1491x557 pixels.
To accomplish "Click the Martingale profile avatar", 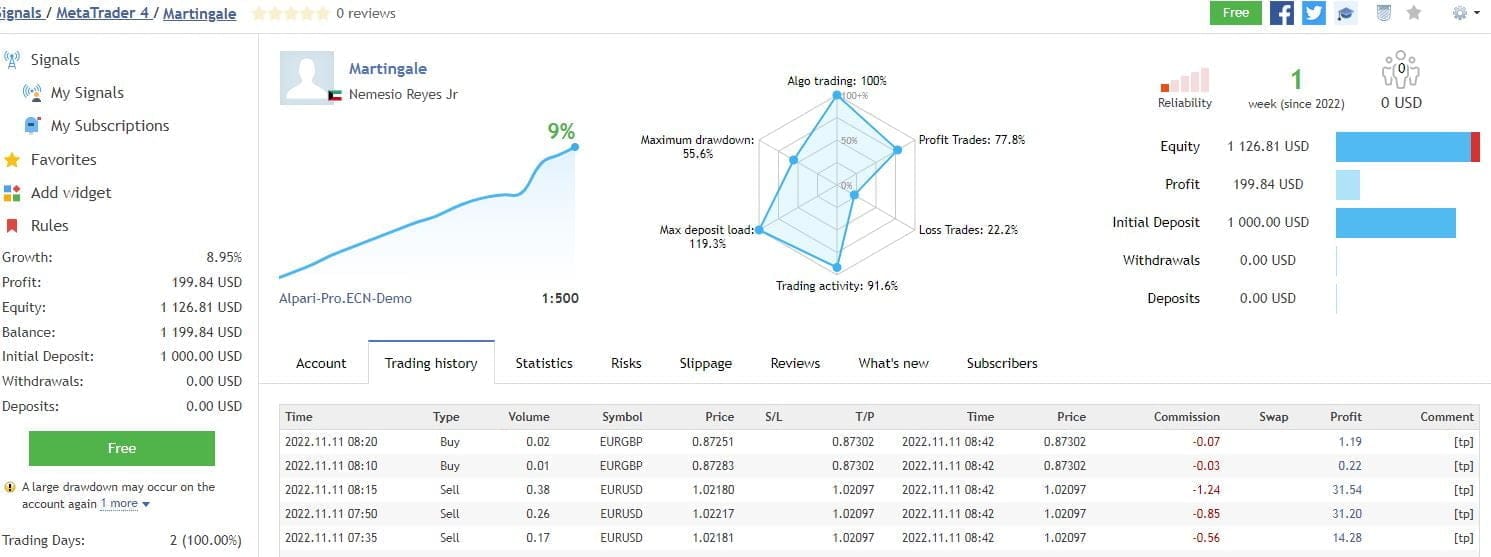I will pos(306,78).
